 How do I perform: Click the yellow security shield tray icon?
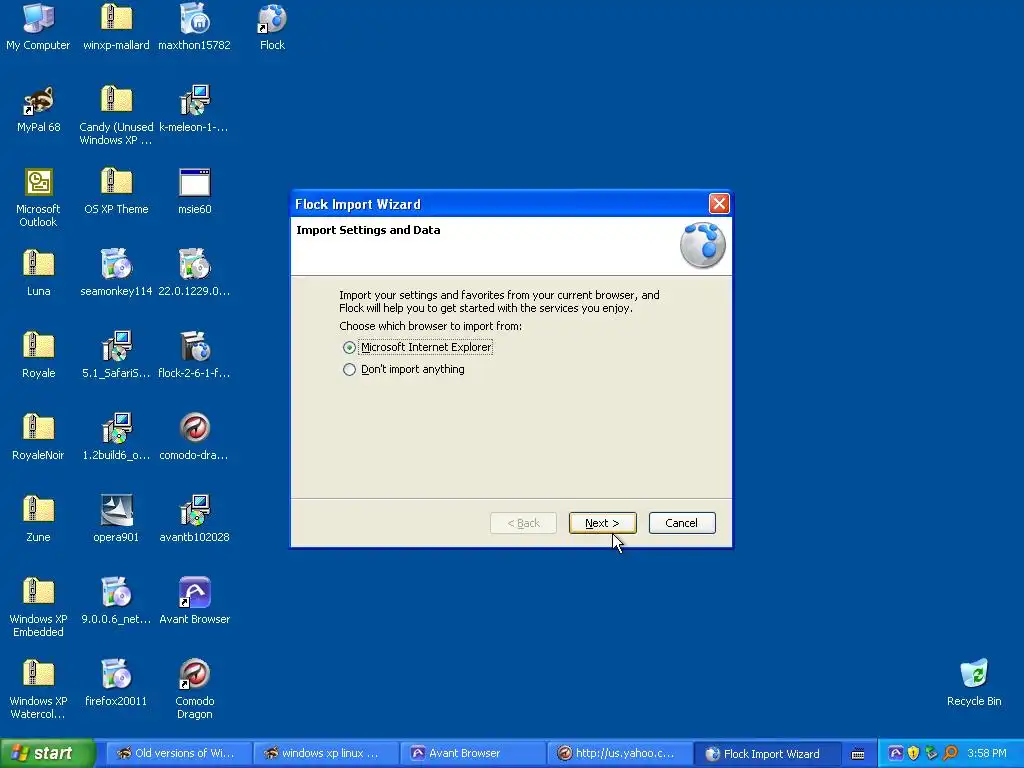click(x=914, y=753)
